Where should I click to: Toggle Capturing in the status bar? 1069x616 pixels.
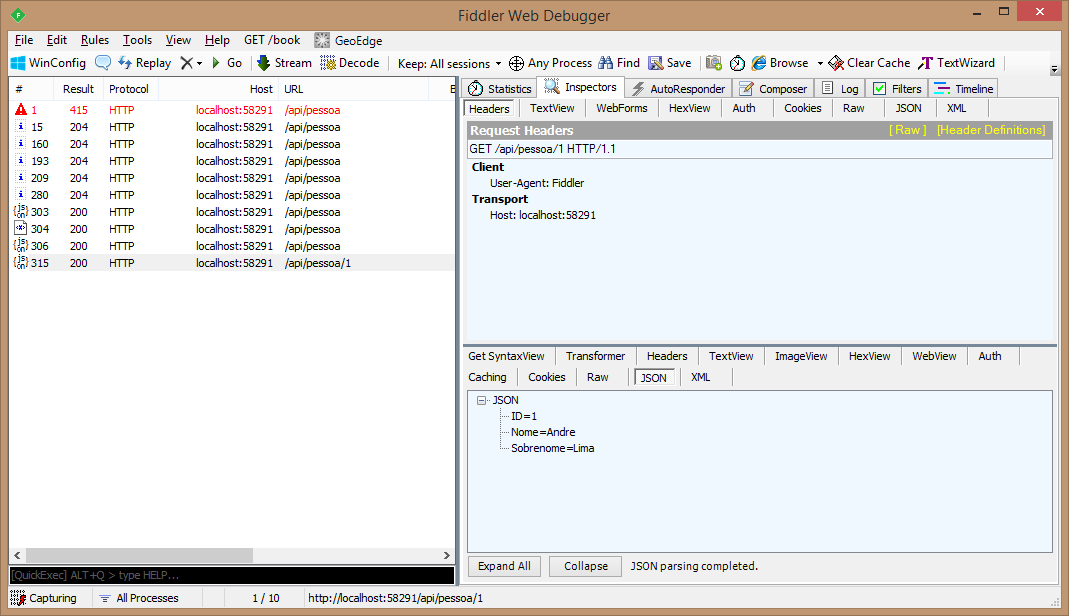click(44, 598)
